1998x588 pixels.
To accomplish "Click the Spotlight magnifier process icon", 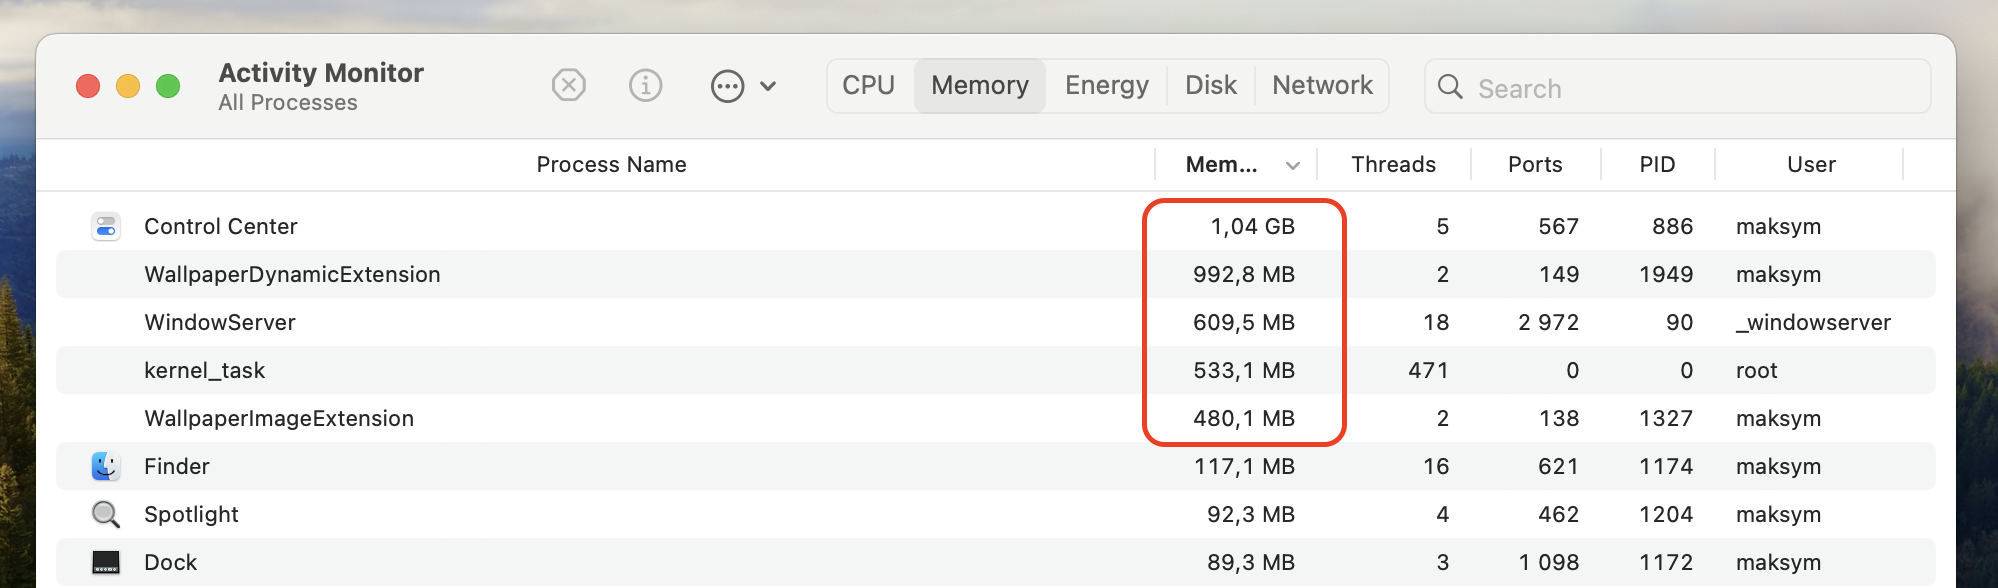I will point(106,514).
